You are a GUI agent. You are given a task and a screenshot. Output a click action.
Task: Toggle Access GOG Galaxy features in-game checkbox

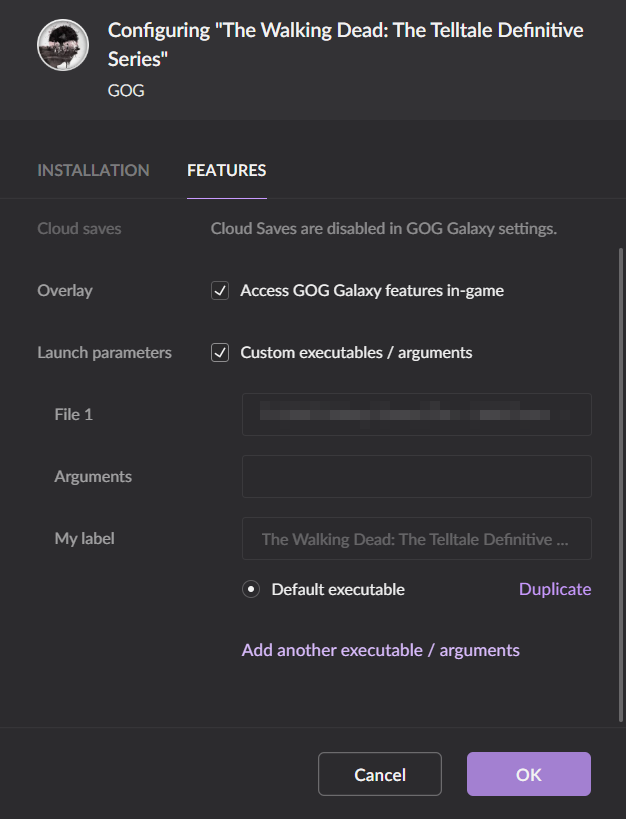pyautogui.click(x=220, y=290)
